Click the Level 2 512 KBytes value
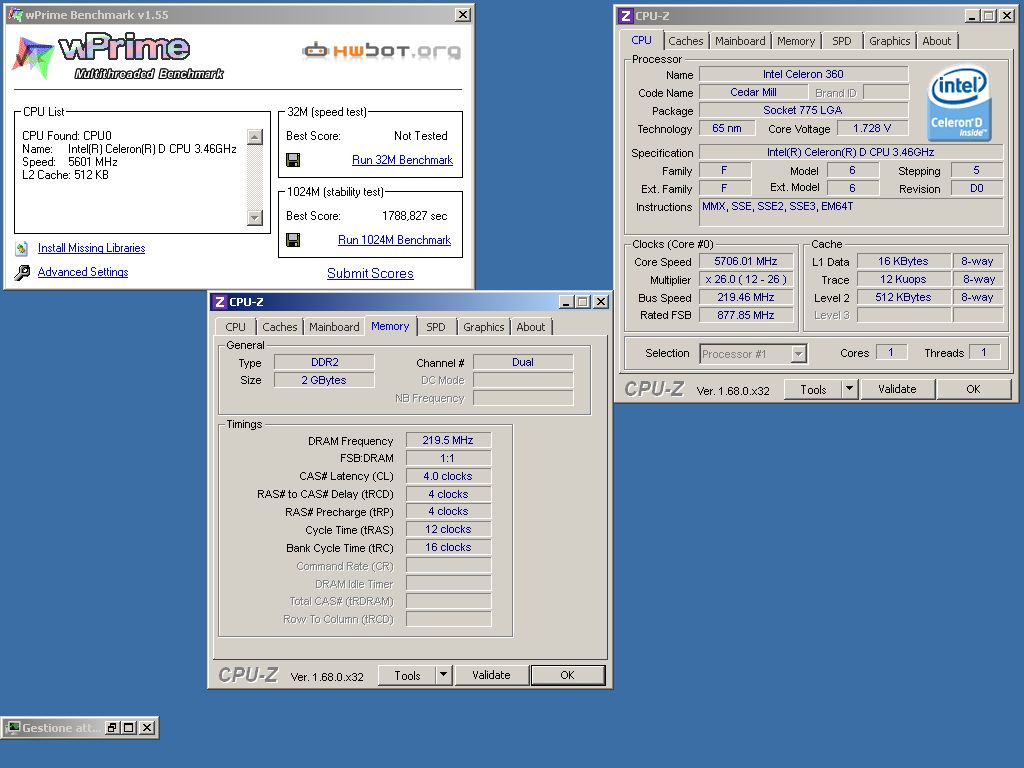1024x768 pixels. click(x=903, y=297)
